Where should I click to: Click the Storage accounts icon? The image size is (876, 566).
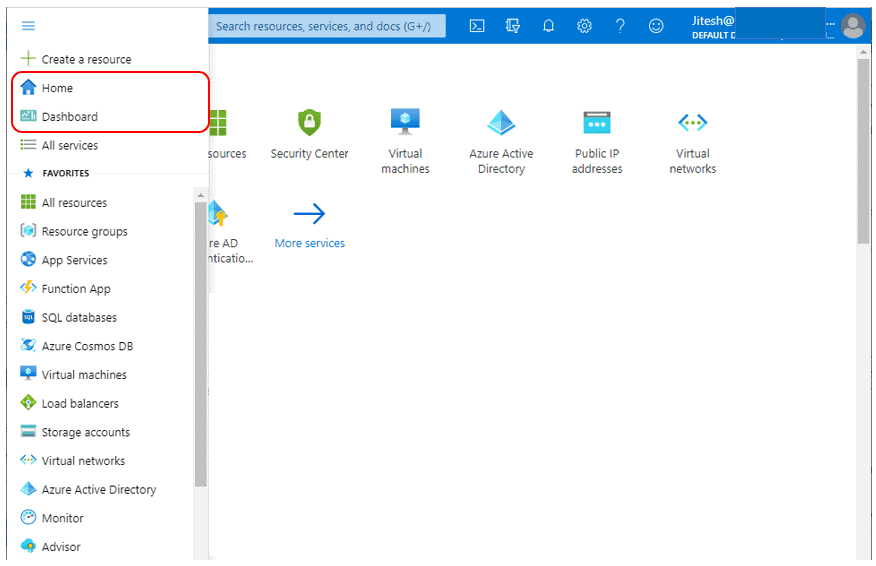click(28, 431)
